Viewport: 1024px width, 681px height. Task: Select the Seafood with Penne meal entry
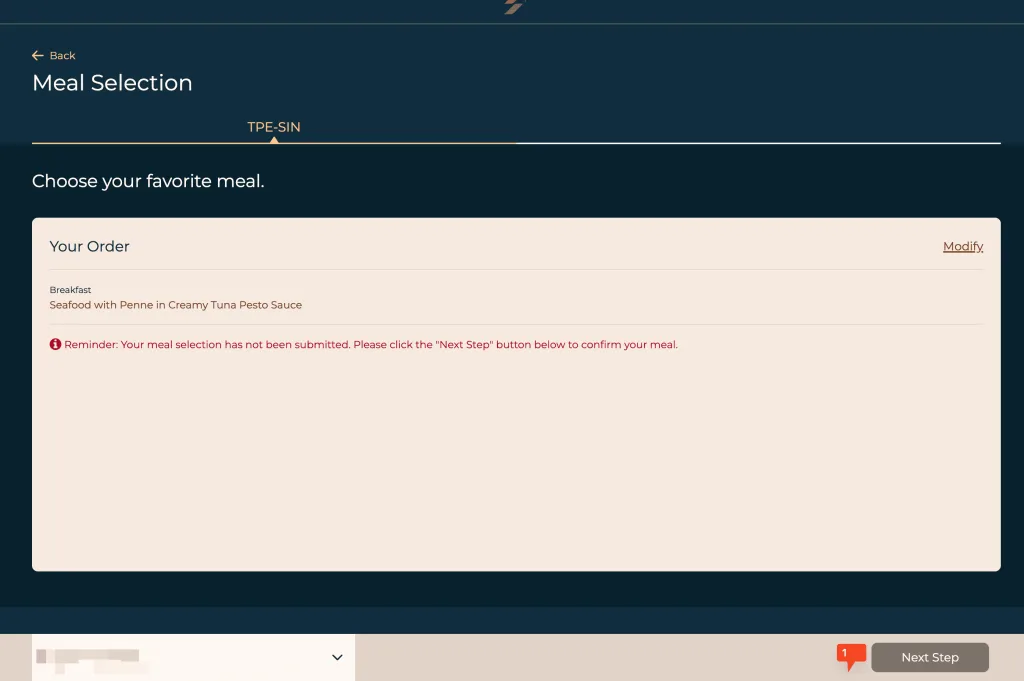176,305
